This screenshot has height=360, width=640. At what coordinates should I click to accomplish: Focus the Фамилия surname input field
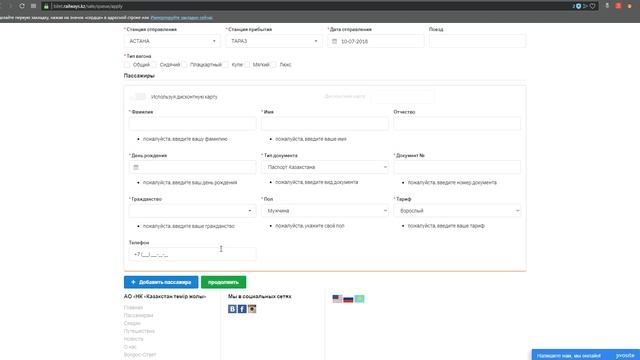tap(193, 124)
